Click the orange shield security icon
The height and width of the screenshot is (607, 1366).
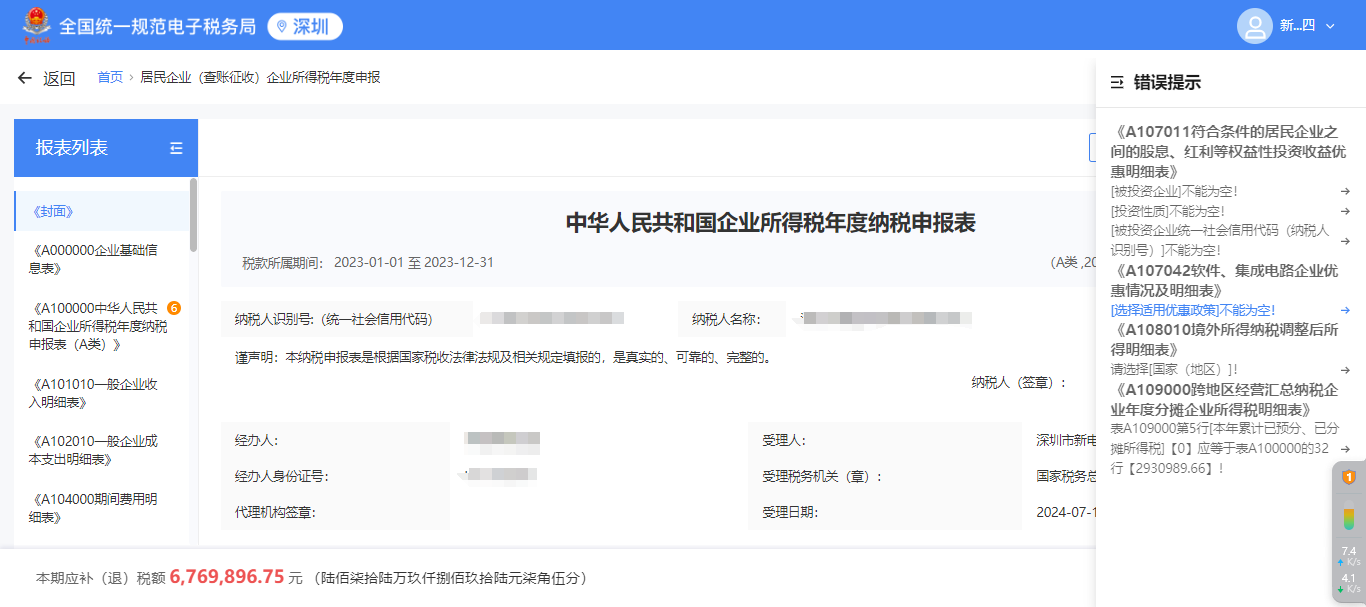pyautogui.click(x=1348, y=477)
